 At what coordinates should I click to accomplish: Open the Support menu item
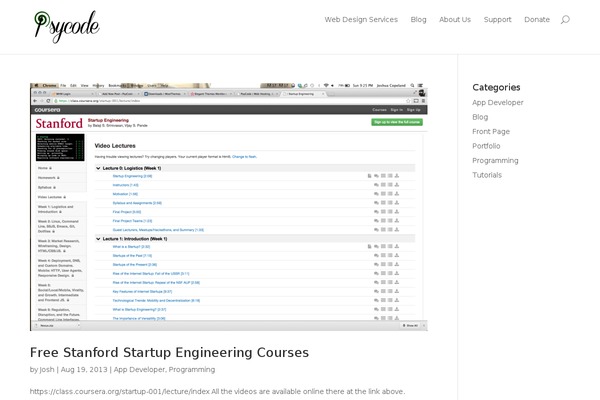coord(497,20)
